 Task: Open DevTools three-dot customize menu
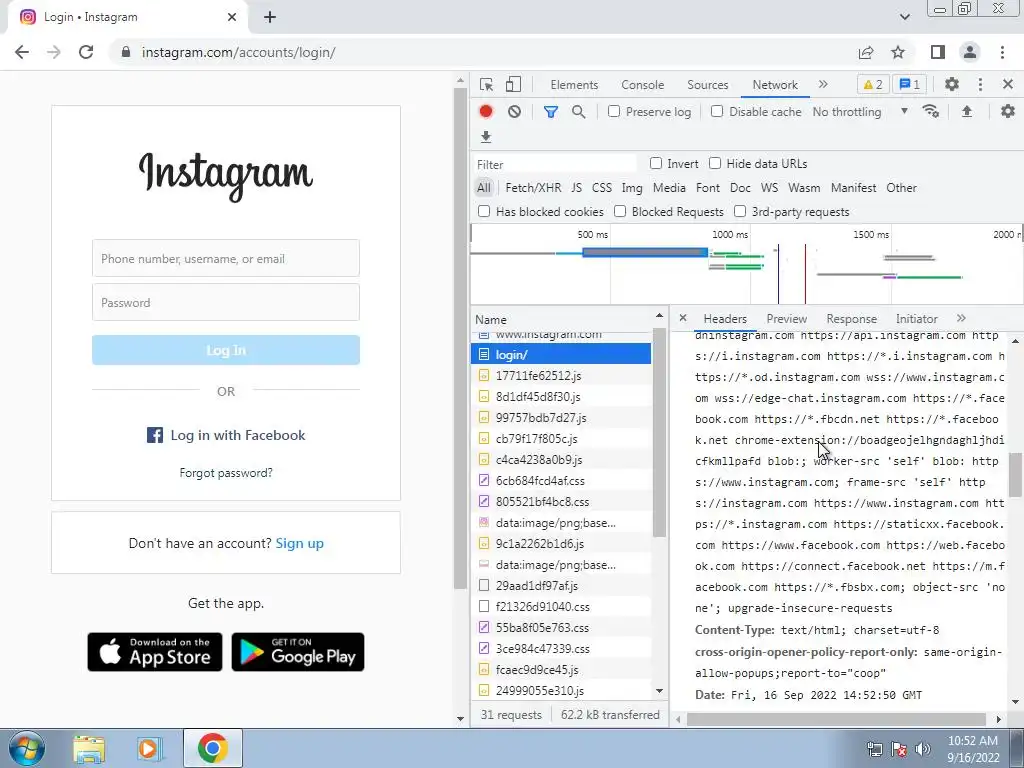[x=980, y=84]
